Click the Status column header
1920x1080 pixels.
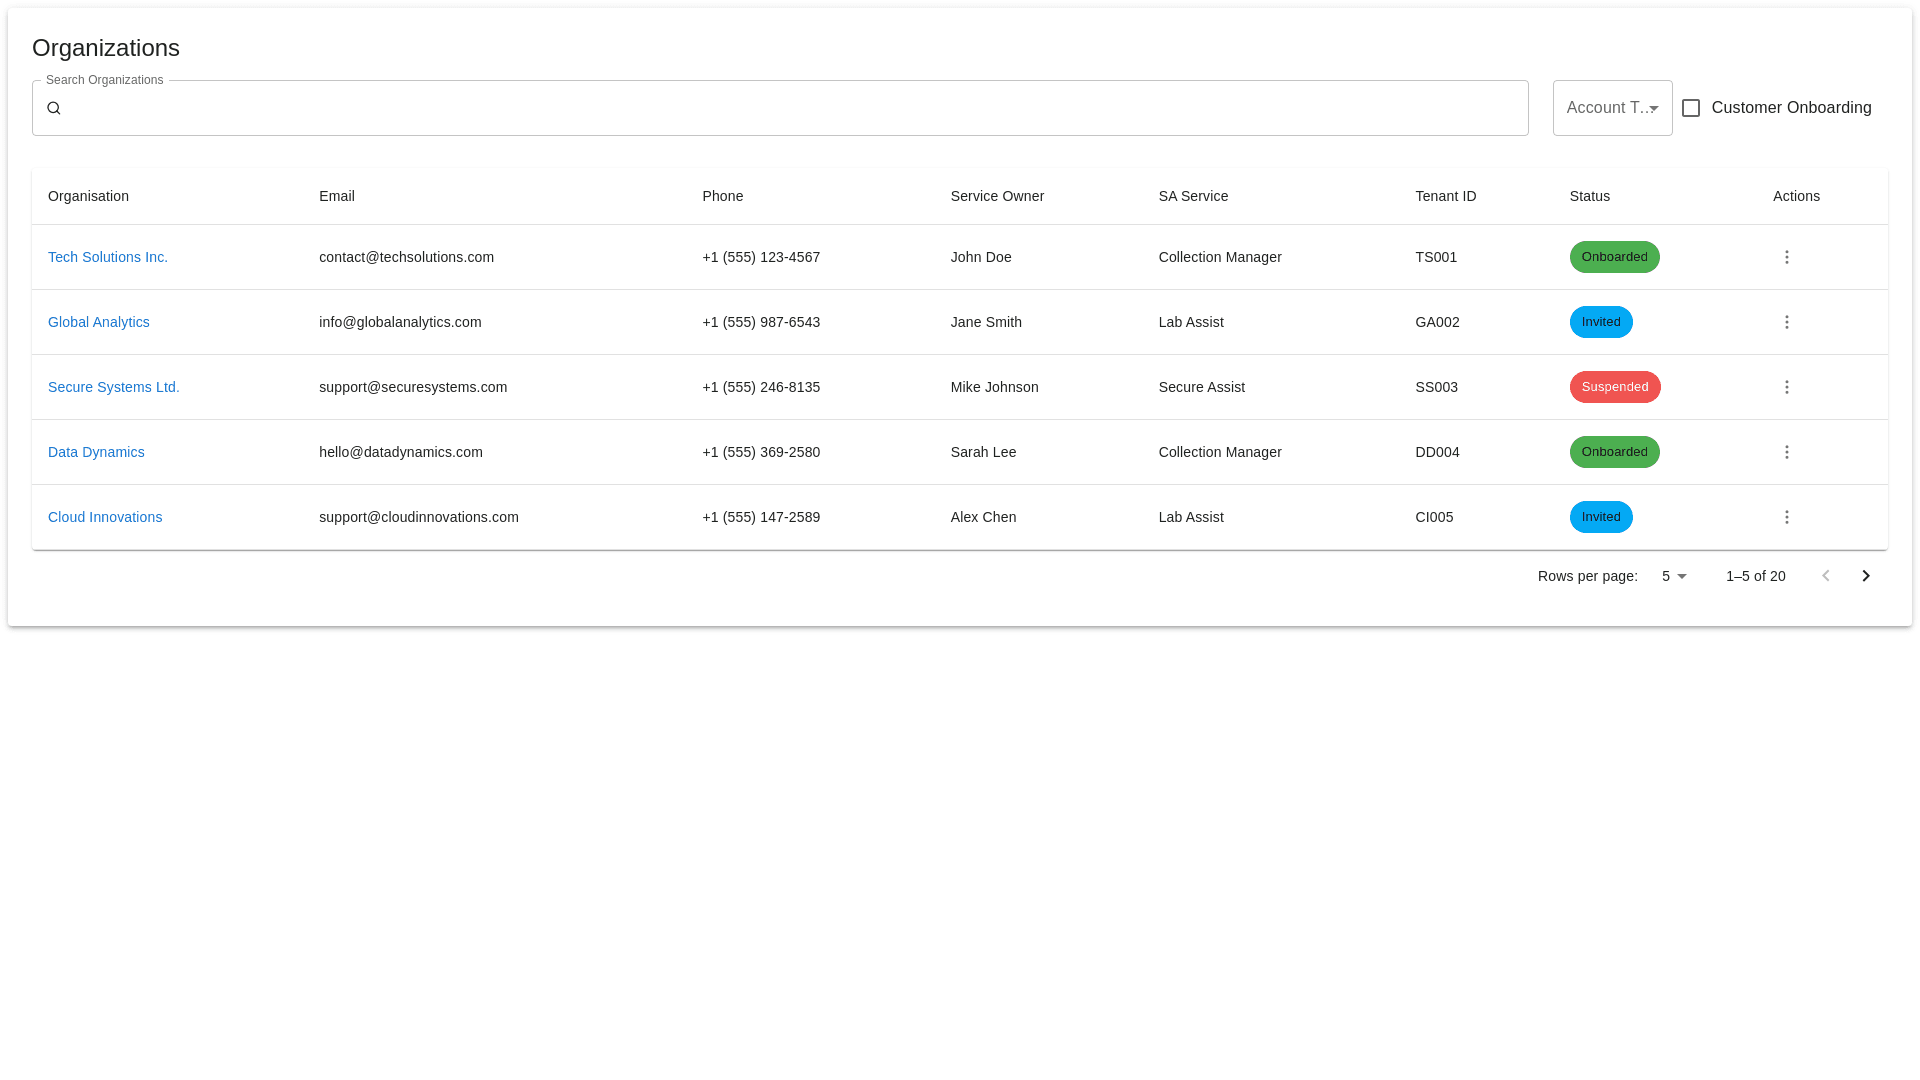pos(1589,196)
